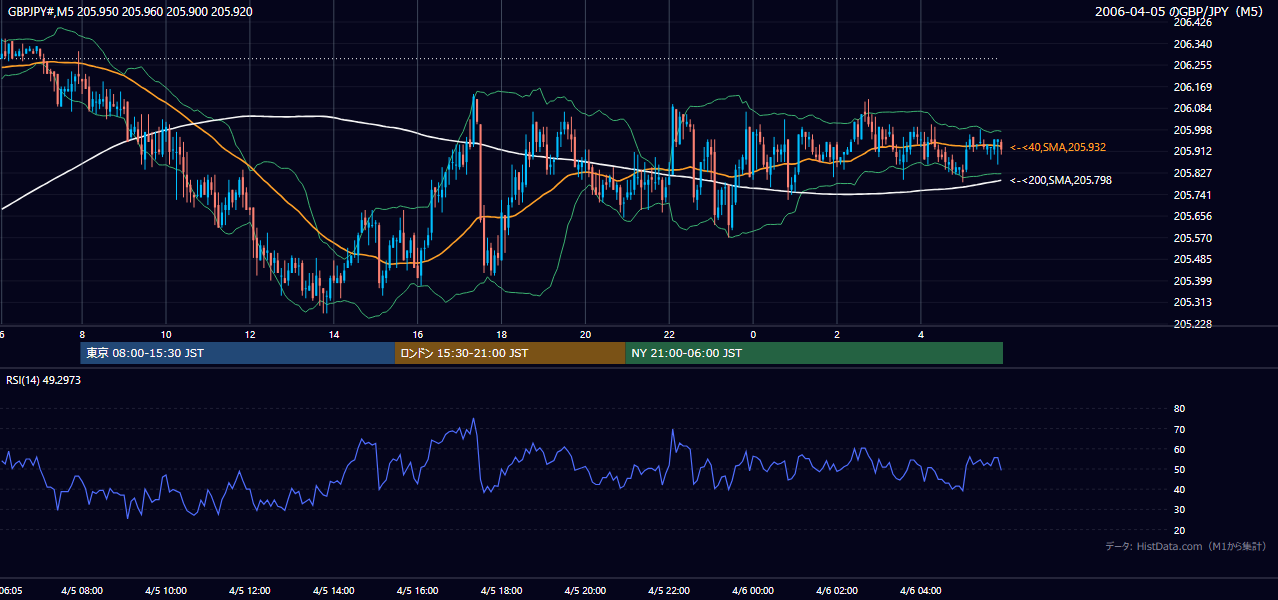Click hour marker 14 under the price chart
The width and height of the screenshot is (1278, 600).
(x=333, y=335)
